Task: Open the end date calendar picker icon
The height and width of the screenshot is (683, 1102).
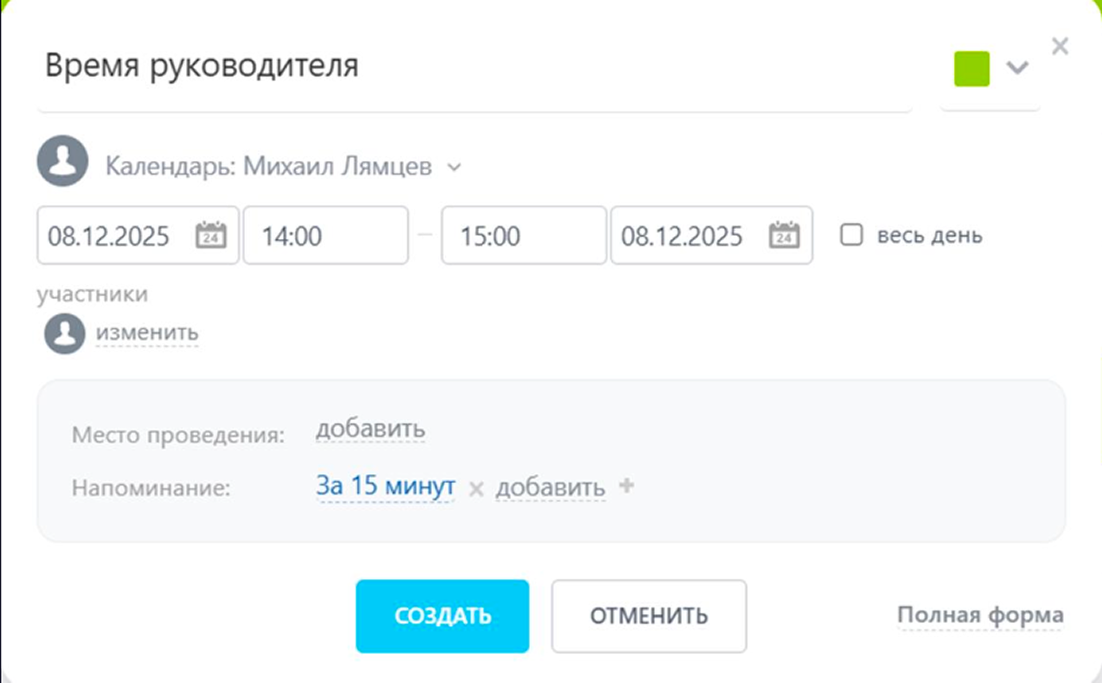Action: [x=784, y=235]
